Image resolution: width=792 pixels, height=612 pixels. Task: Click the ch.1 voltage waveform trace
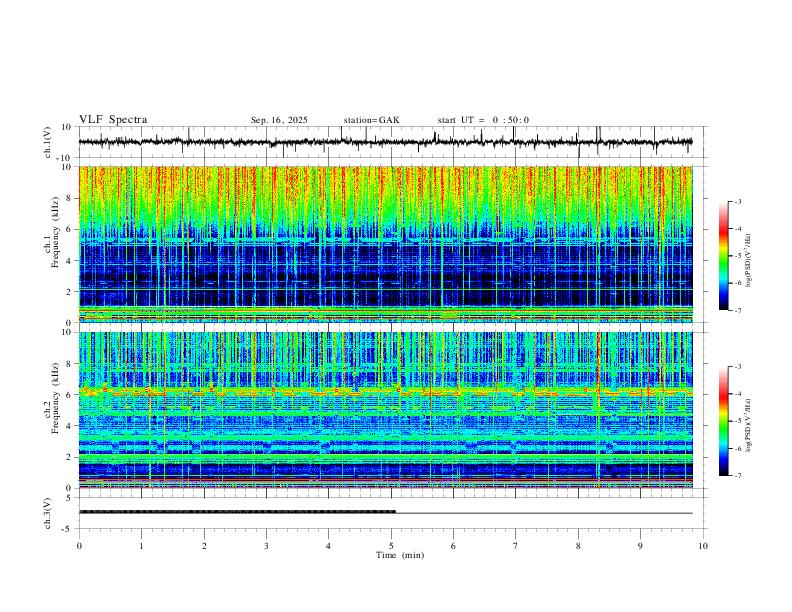[385, 142]
